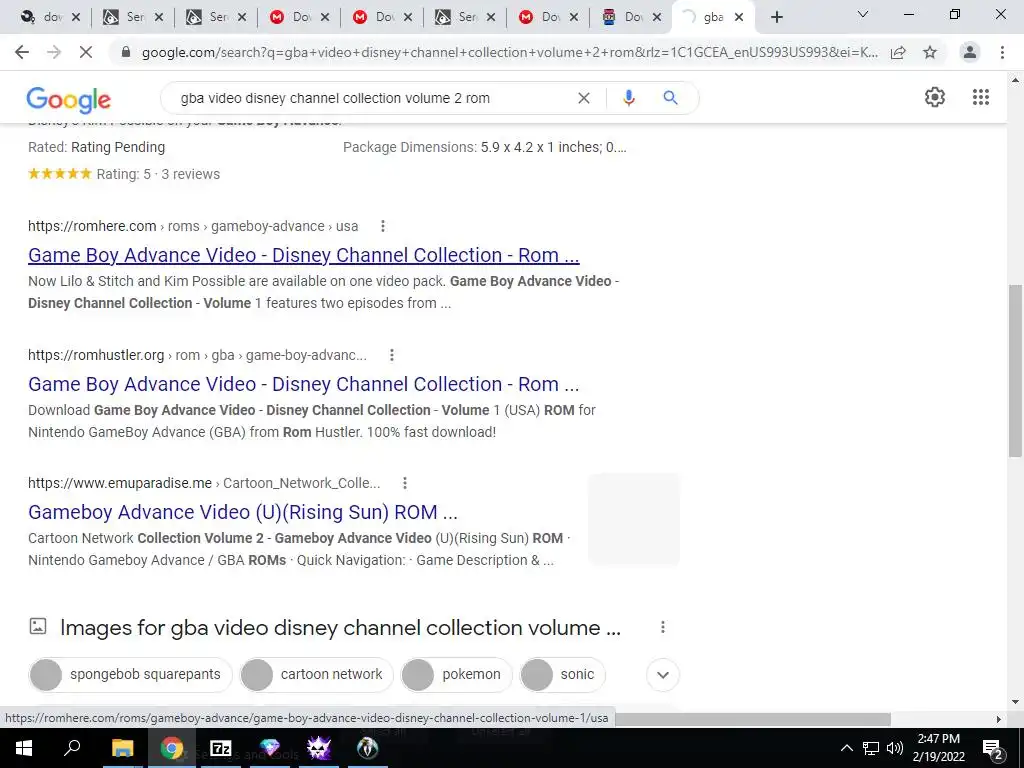The height and width of the screenshot is (768, 1024).
Task: Select the cartoon network chip
Action: coord(316,675)
